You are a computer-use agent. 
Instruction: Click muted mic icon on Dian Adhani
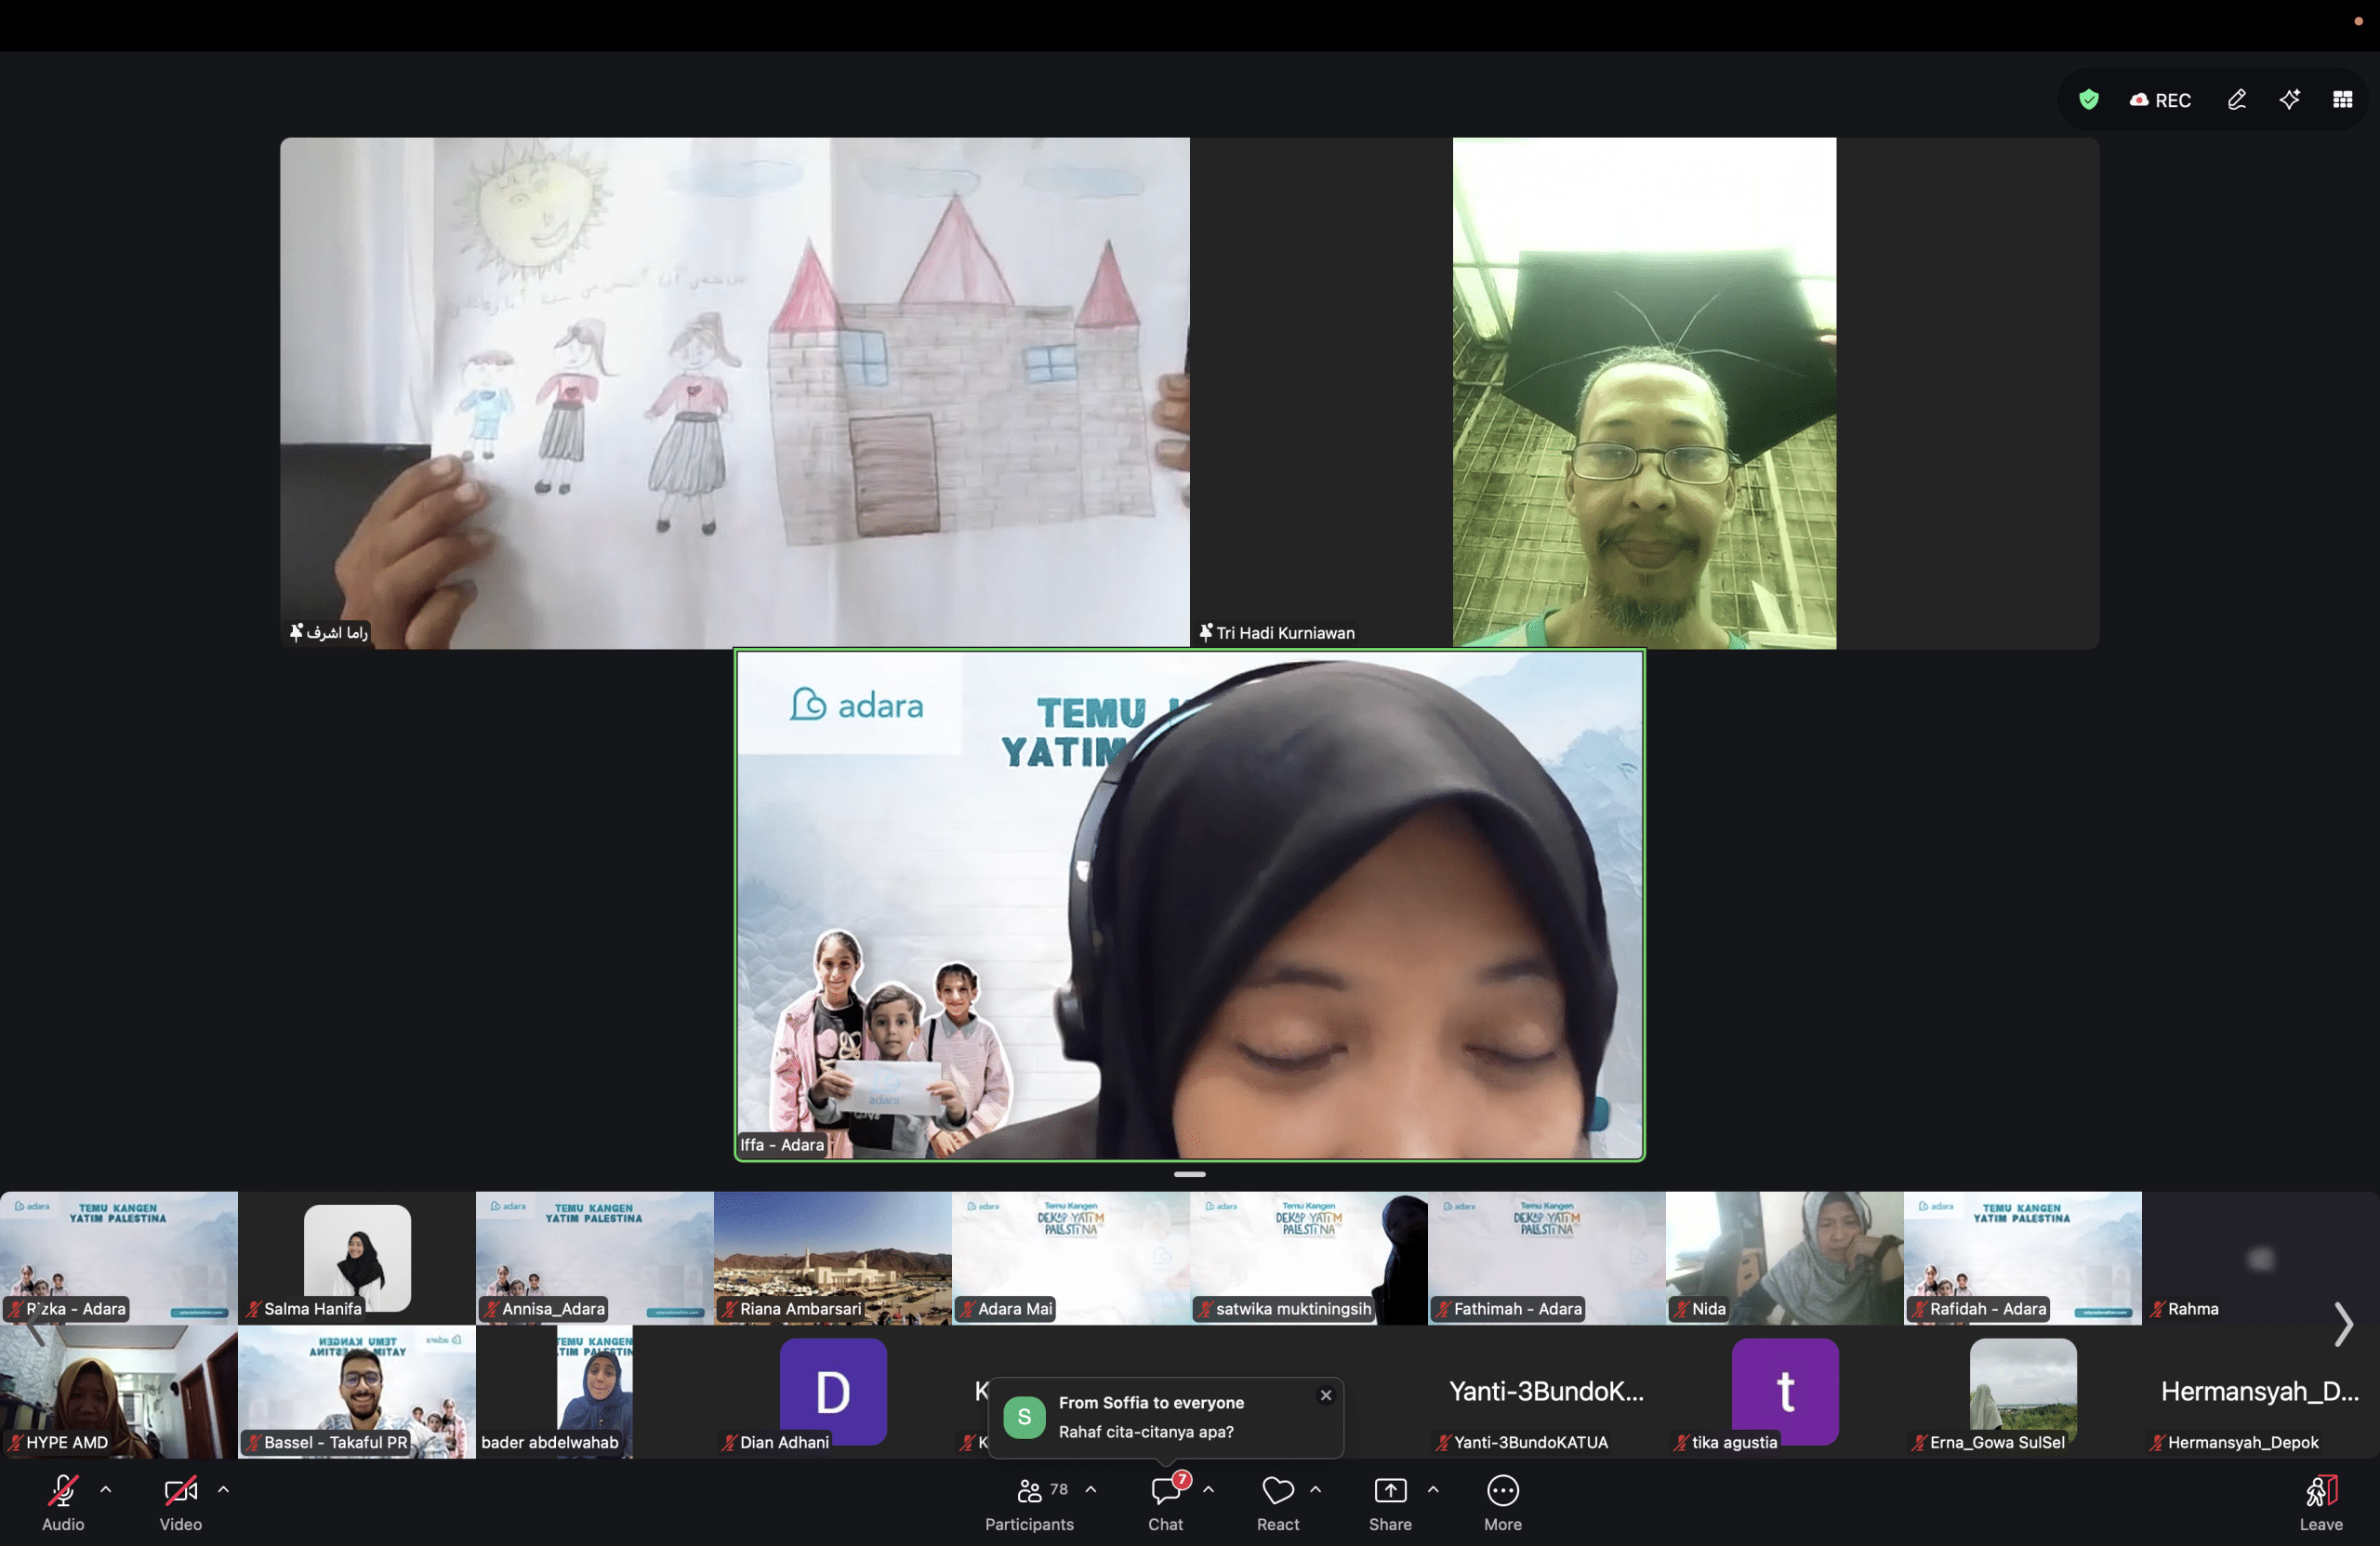pos(730,1442)
